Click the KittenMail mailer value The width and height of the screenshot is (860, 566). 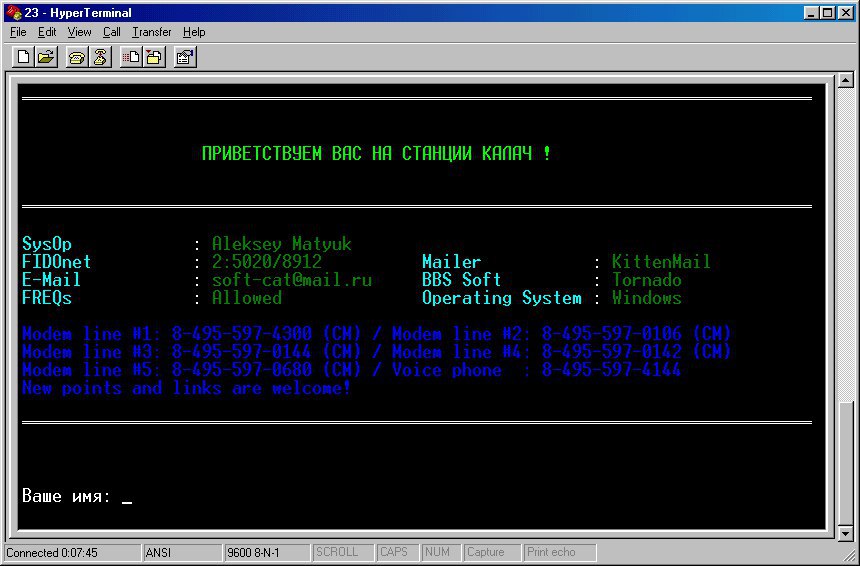(x=661, y=262)
